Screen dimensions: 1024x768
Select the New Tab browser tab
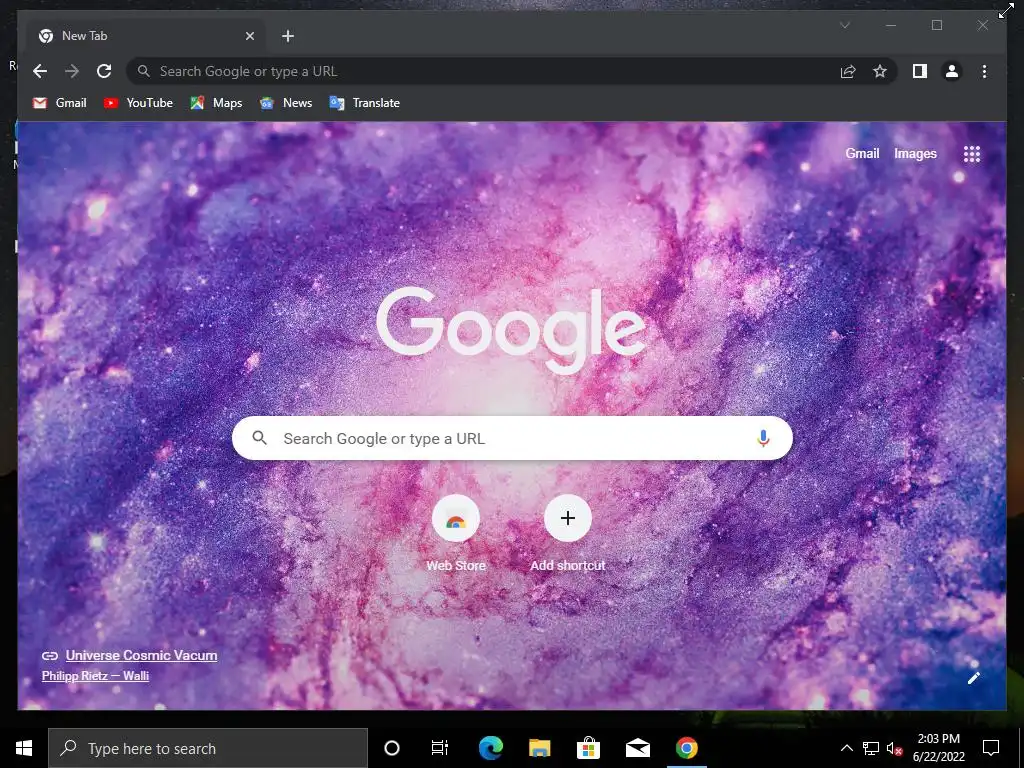coord(147,36)
